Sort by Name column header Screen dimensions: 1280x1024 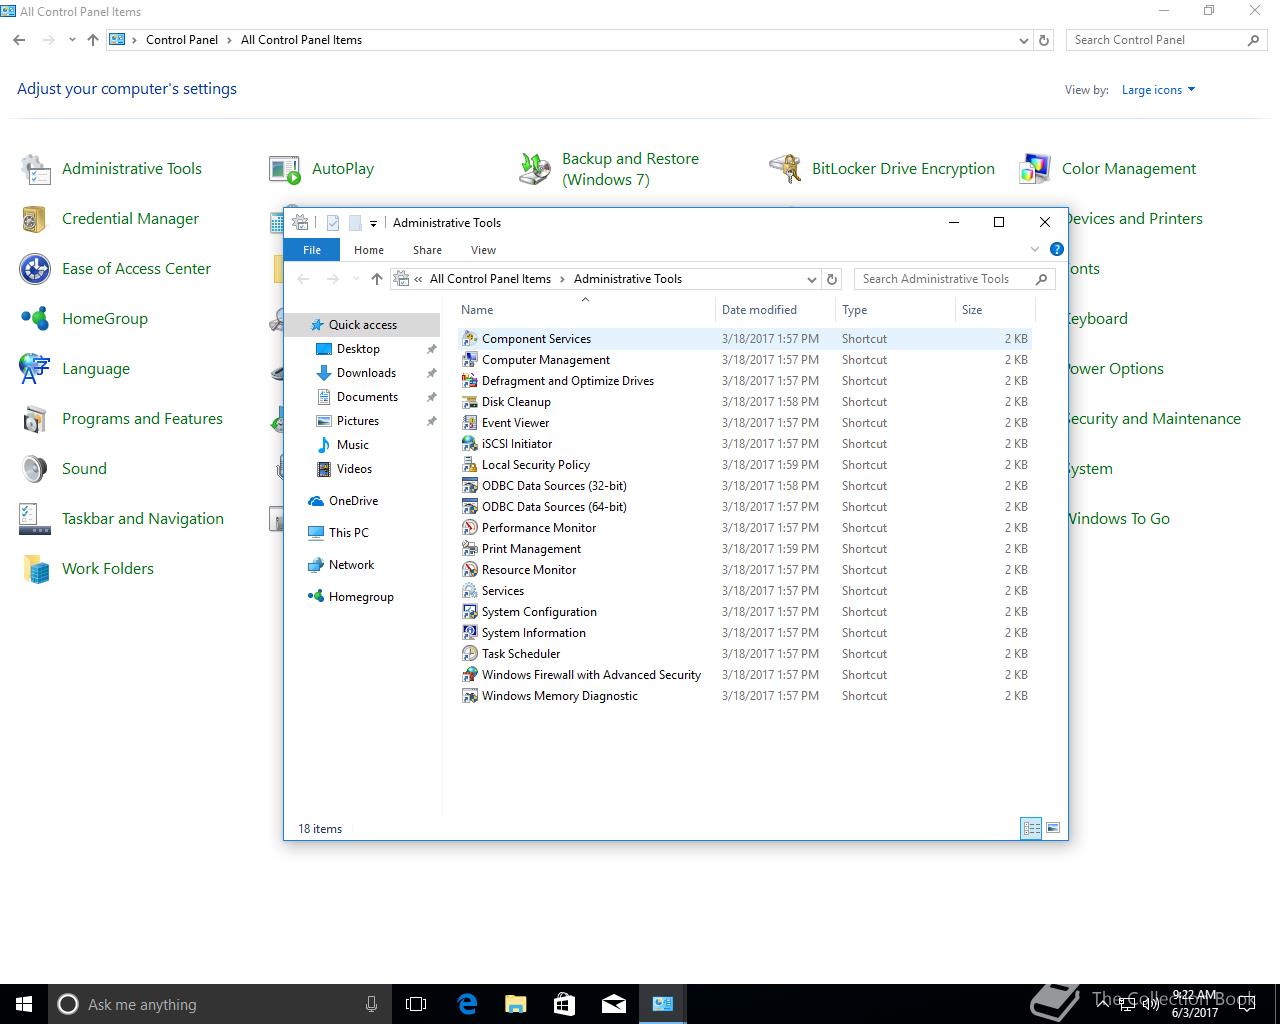[x=585, y=310]
